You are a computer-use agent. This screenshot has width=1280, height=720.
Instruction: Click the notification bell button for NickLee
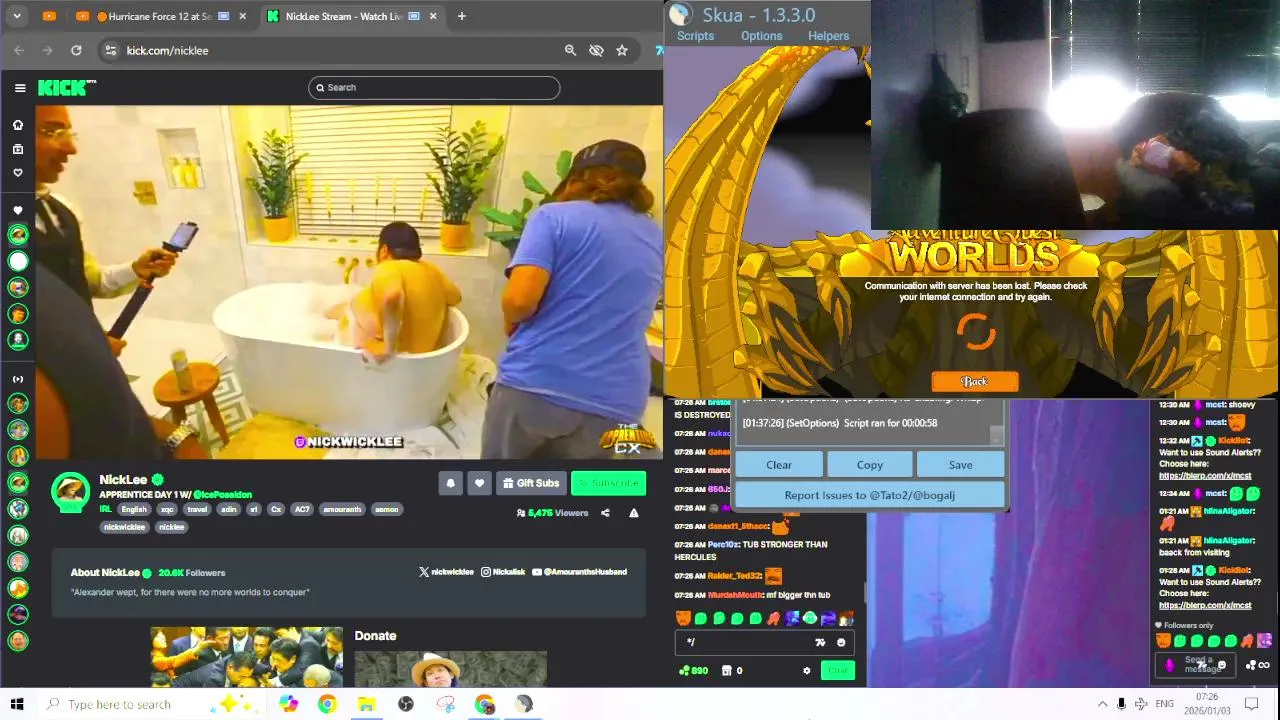450,483
